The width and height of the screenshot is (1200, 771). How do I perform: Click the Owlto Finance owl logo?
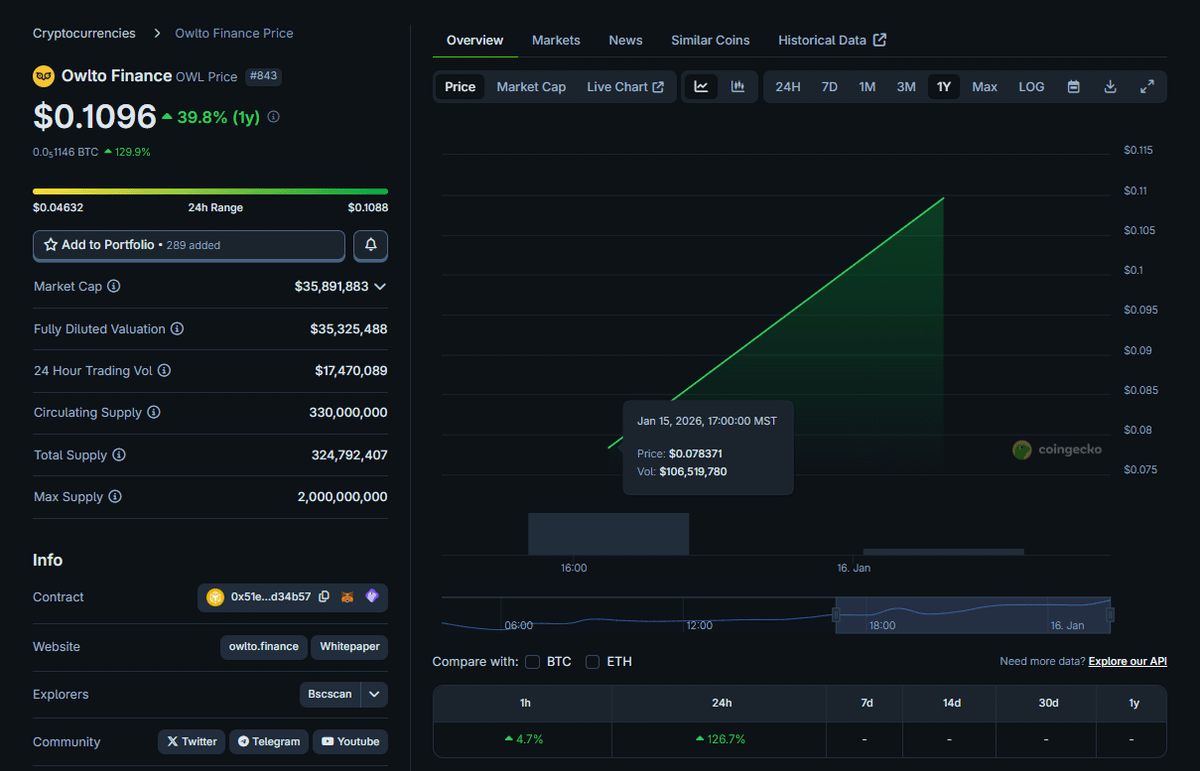click(44, 76)
